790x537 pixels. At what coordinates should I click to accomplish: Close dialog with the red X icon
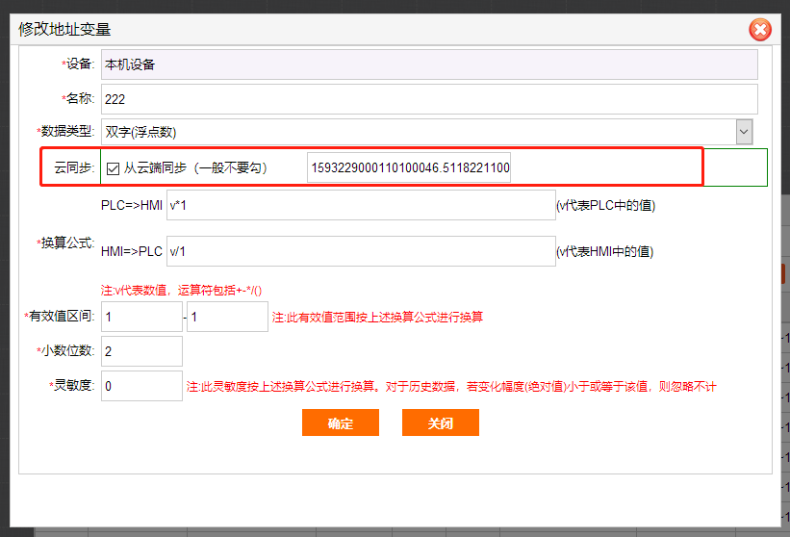760,30
